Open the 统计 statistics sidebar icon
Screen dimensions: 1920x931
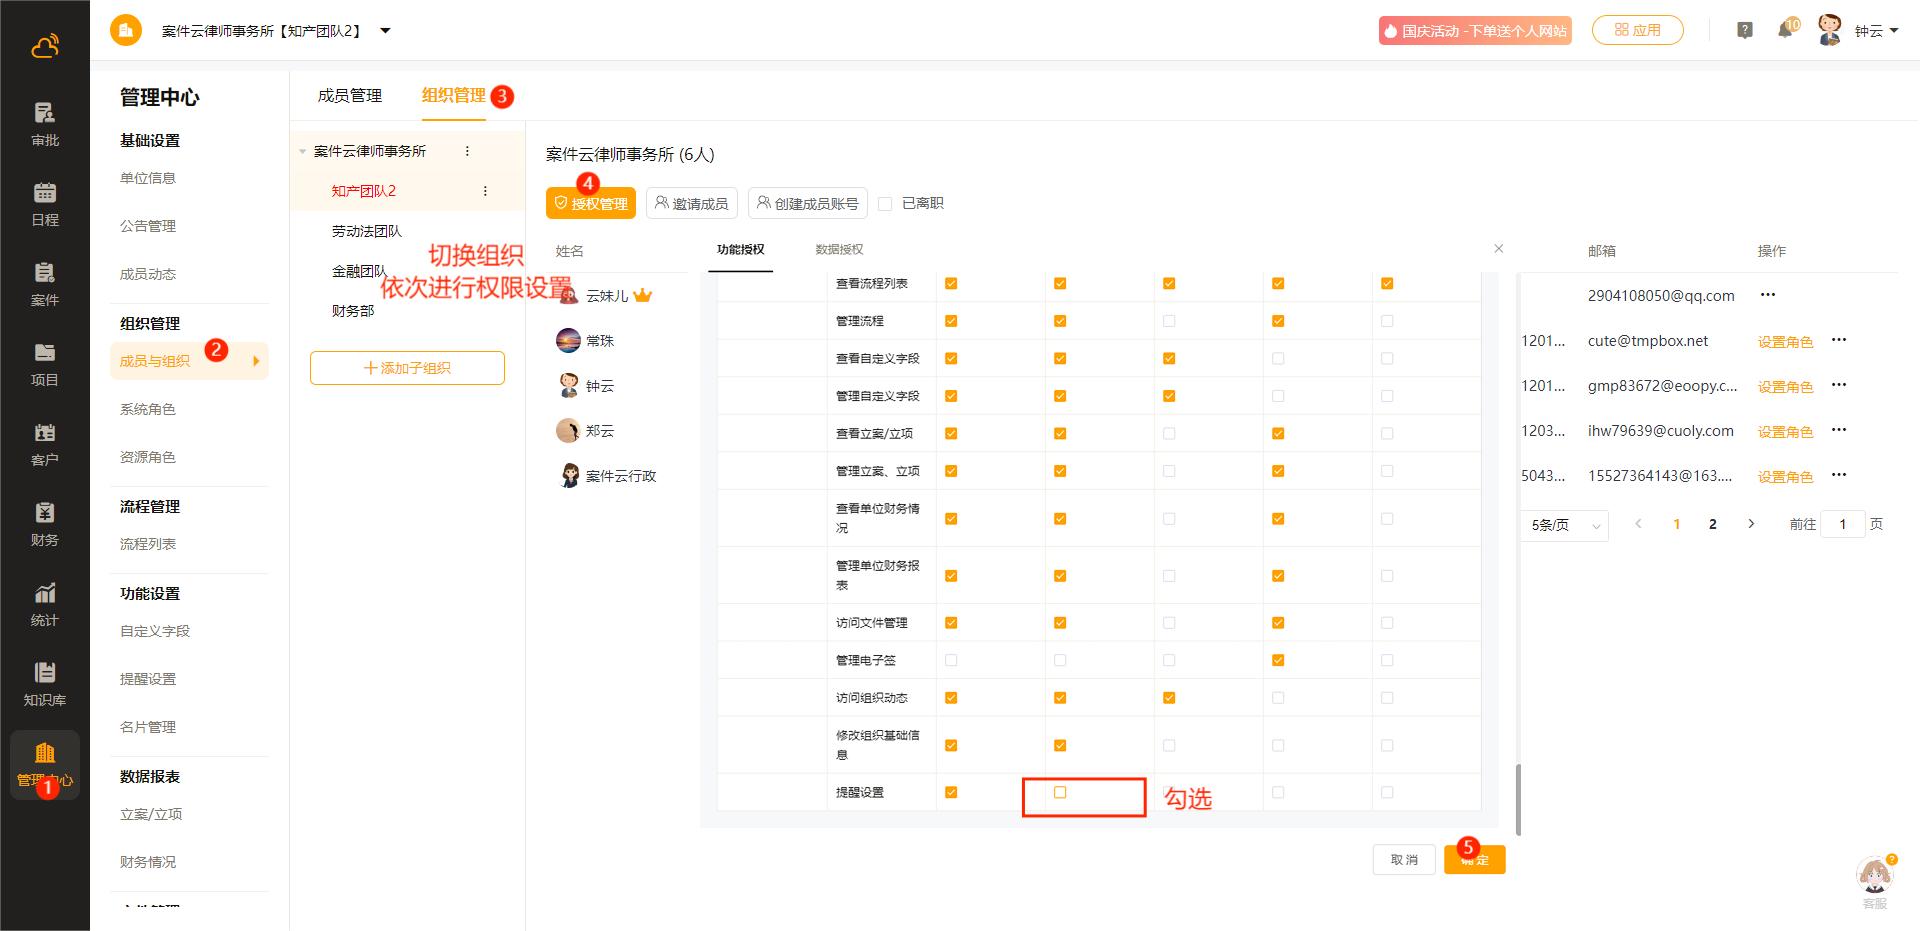(x=44, y=603)
